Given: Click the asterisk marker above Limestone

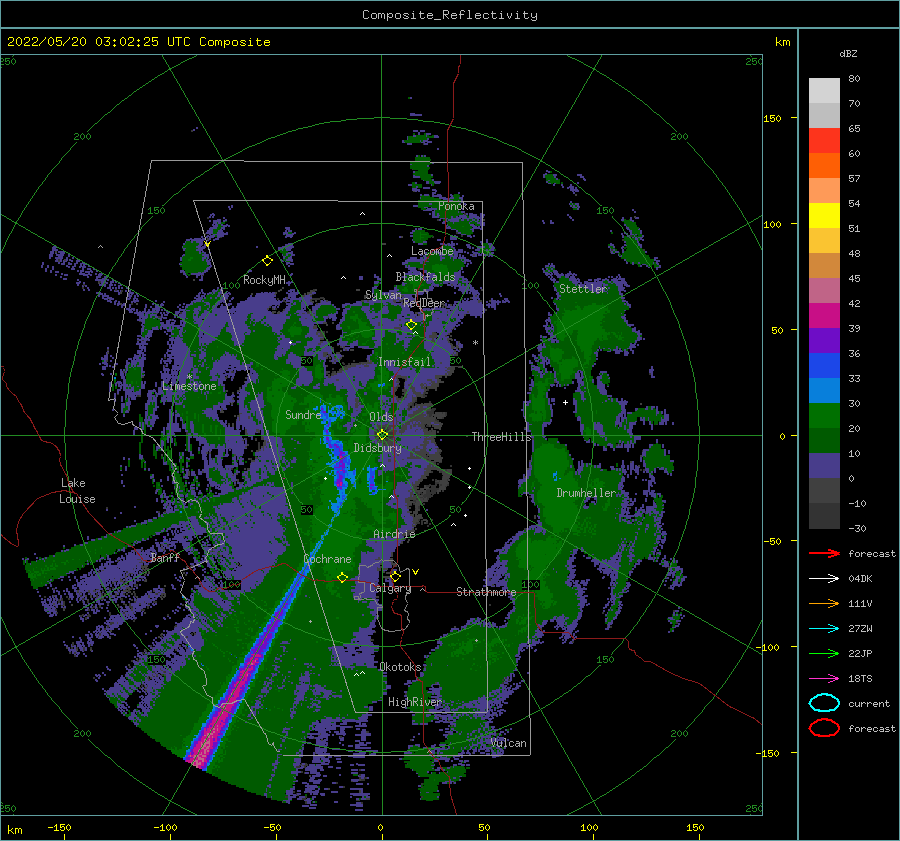Looking at the screenshot, I should [x=189, y=377].
